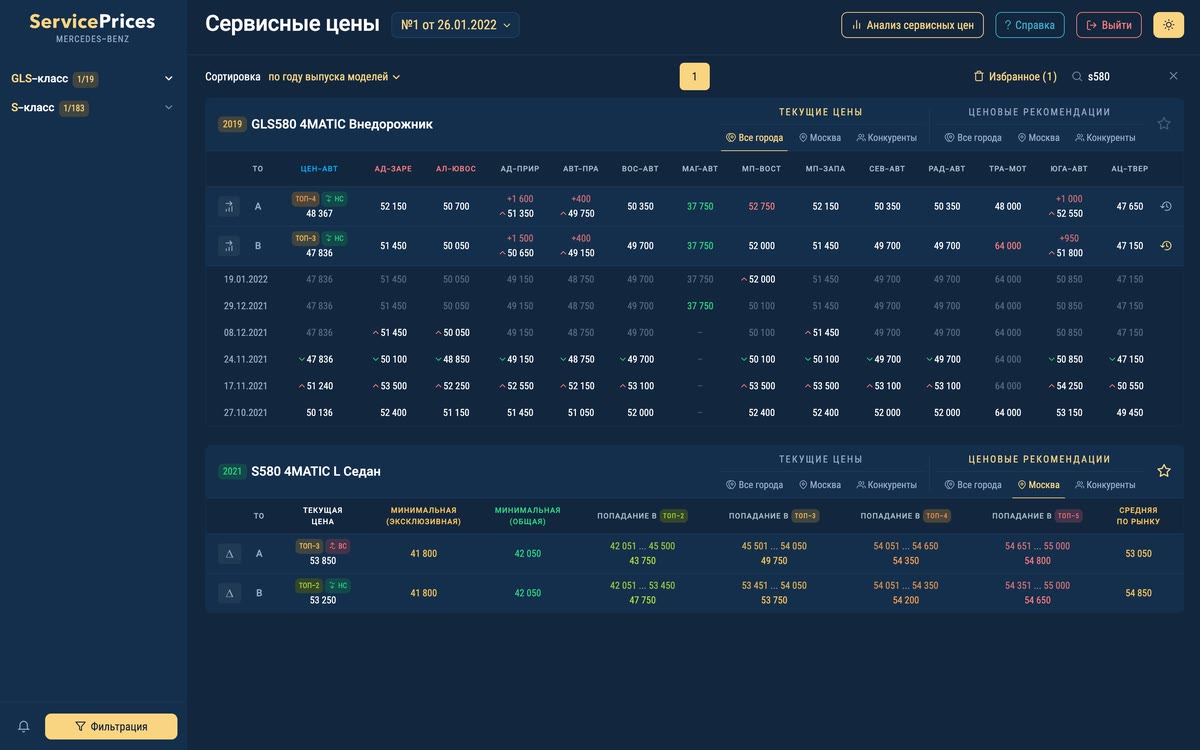
Task: Select Москва under GLS580 Ценовые рекомендации
Action: pyautogui.click(x=1038, y=138)
